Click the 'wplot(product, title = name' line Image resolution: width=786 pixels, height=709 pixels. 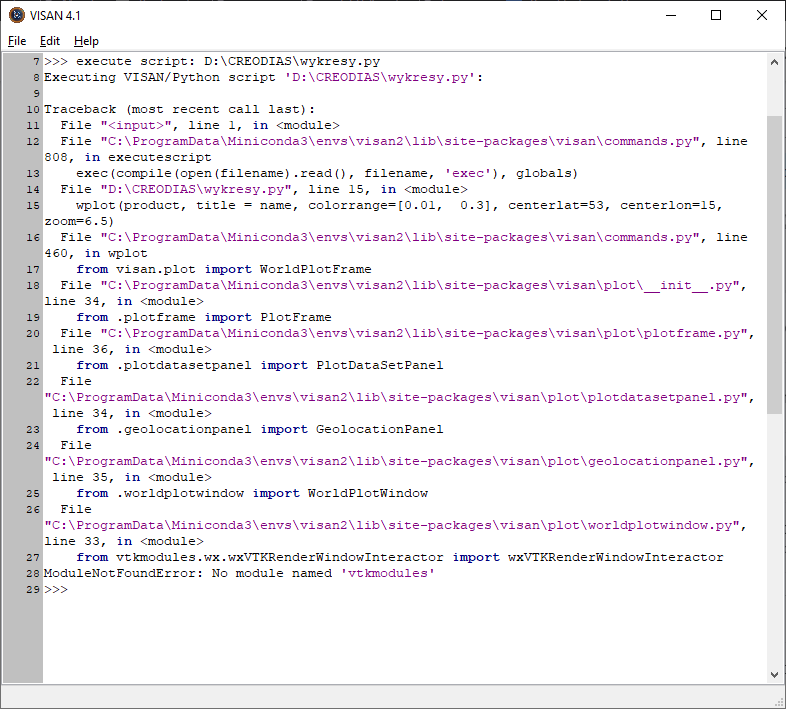399,206
